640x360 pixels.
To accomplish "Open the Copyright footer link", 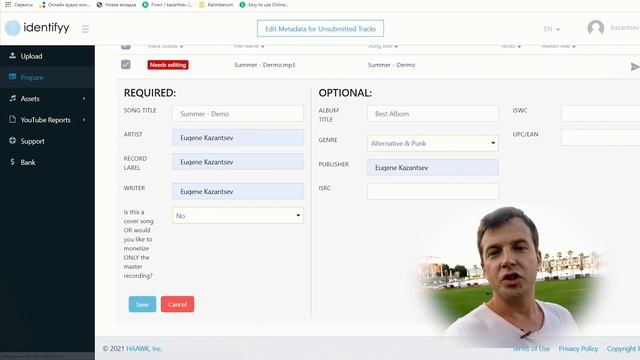I will tap(623, 349).
